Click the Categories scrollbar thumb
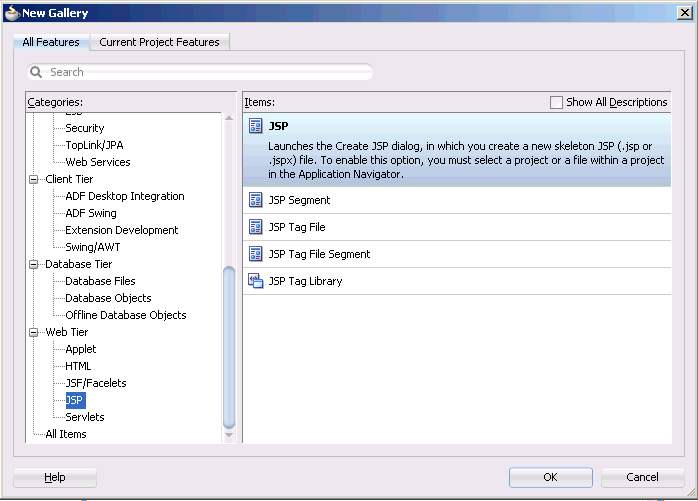698x501 pixels. pyautogui.click(x=229, y=347)
